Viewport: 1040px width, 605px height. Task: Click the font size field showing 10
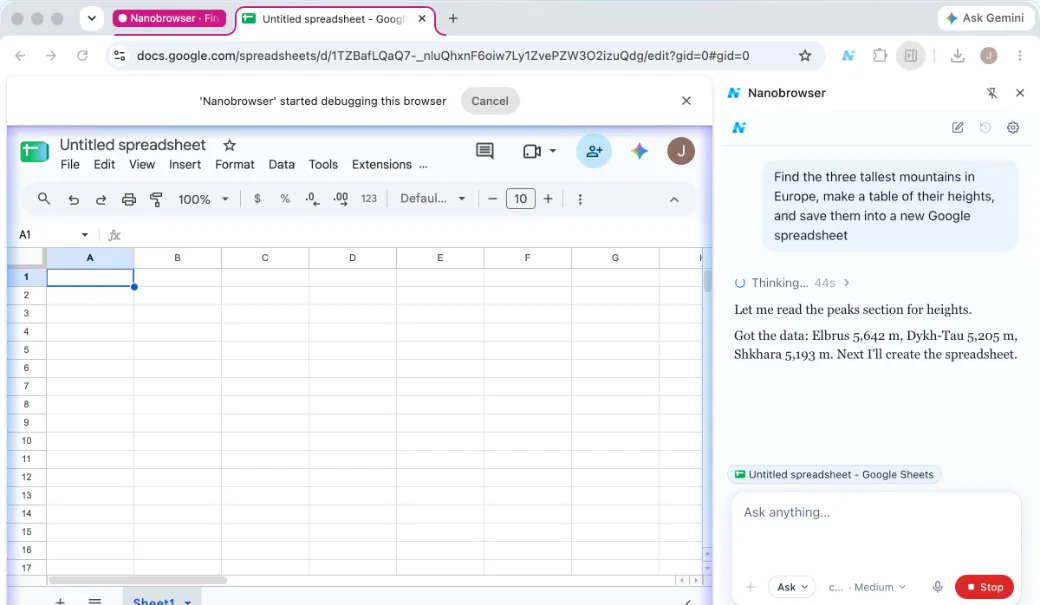pos(521,198)
